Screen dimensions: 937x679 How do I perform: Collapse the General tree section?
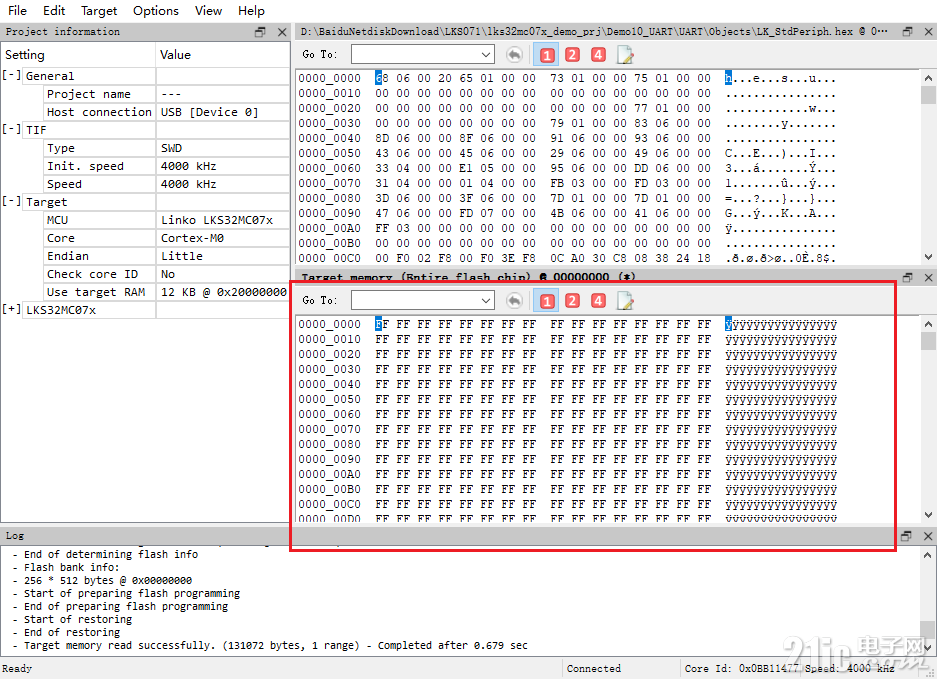pos(11,75)
